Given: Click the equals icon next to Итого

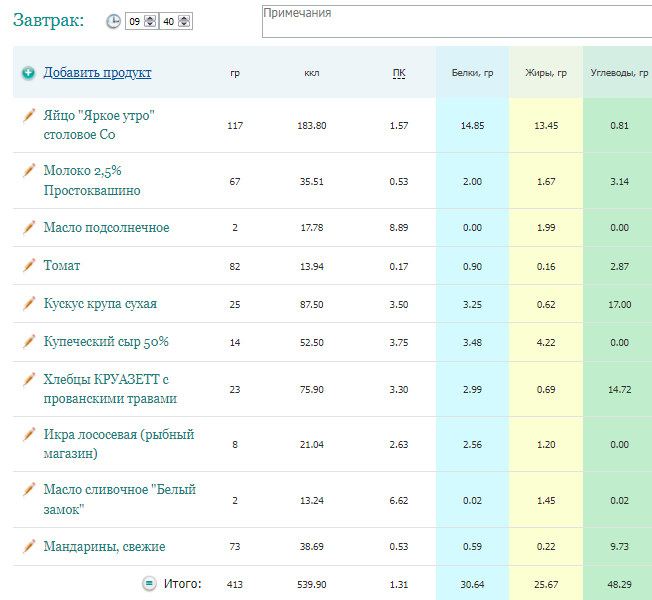Looking at the screenshot, I should tap(149, 584).
